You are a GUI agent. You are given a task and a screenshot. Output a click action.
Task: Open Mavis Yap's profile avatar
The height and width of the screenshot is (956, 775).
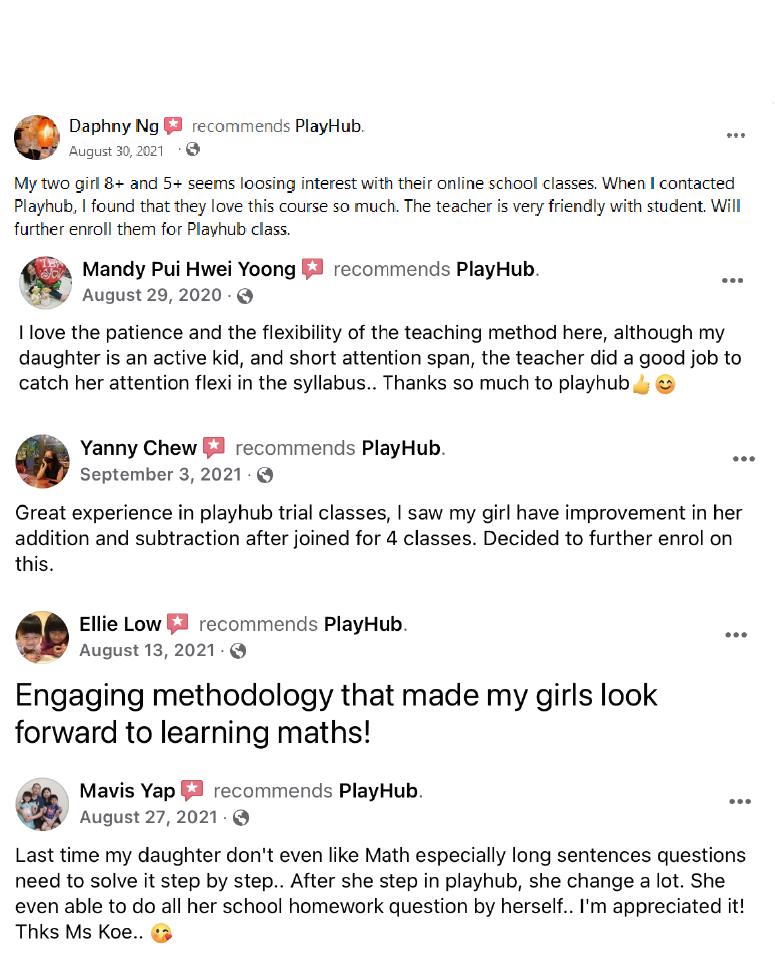[41, 803]
